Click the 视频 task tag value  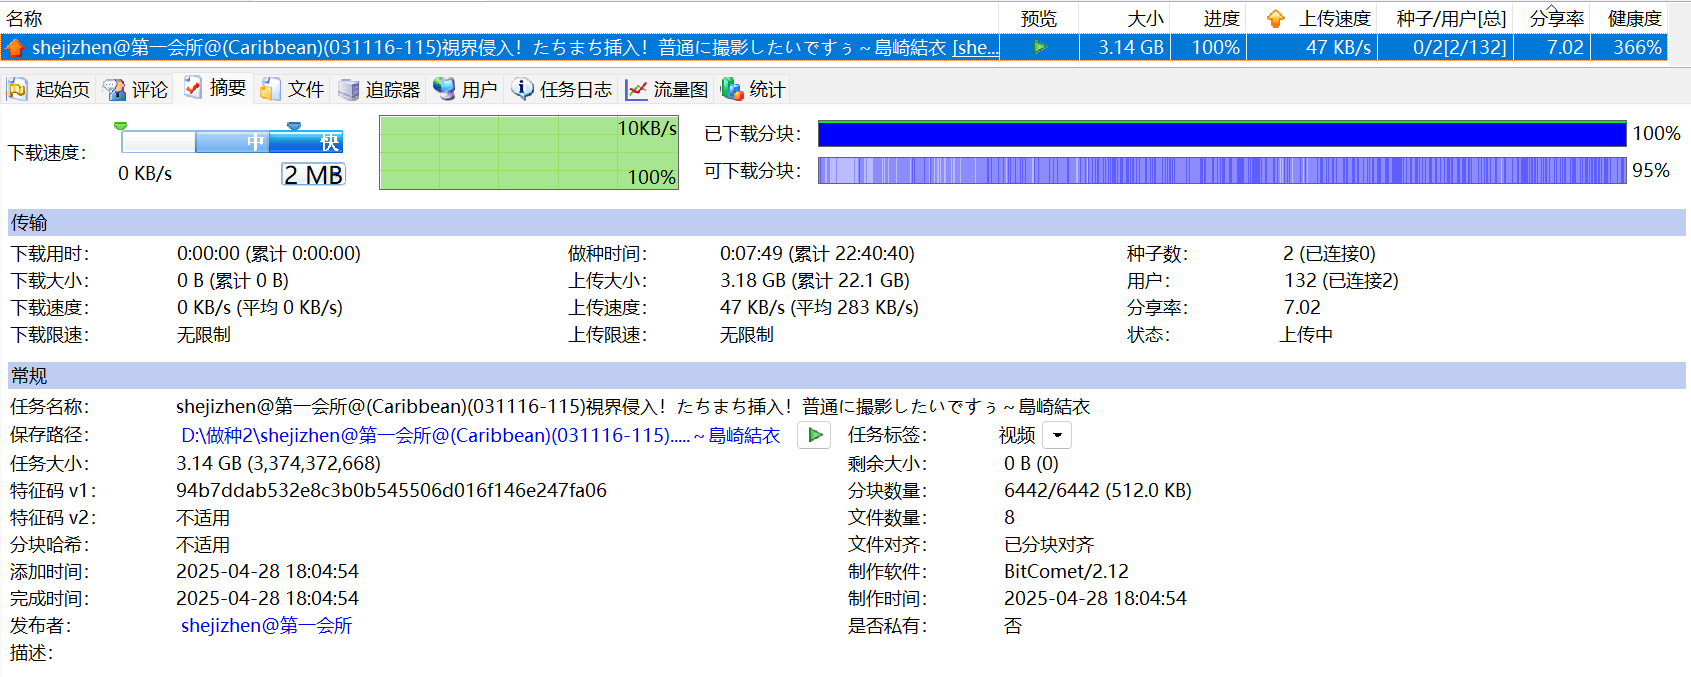point(1017,435)
